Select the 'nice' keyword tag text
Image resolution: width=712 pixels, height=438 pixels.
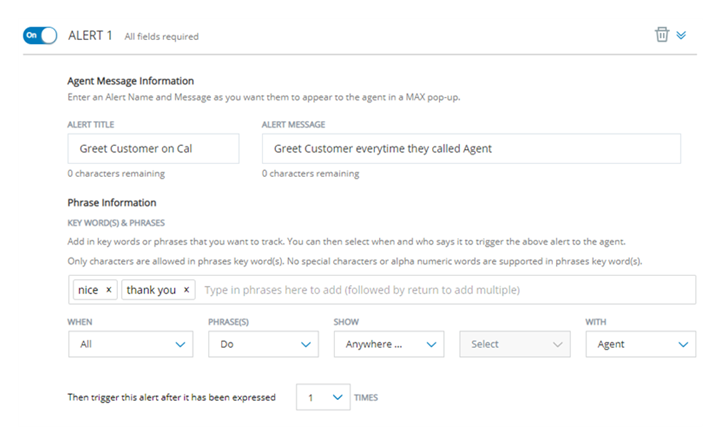[x=88, y=290]
